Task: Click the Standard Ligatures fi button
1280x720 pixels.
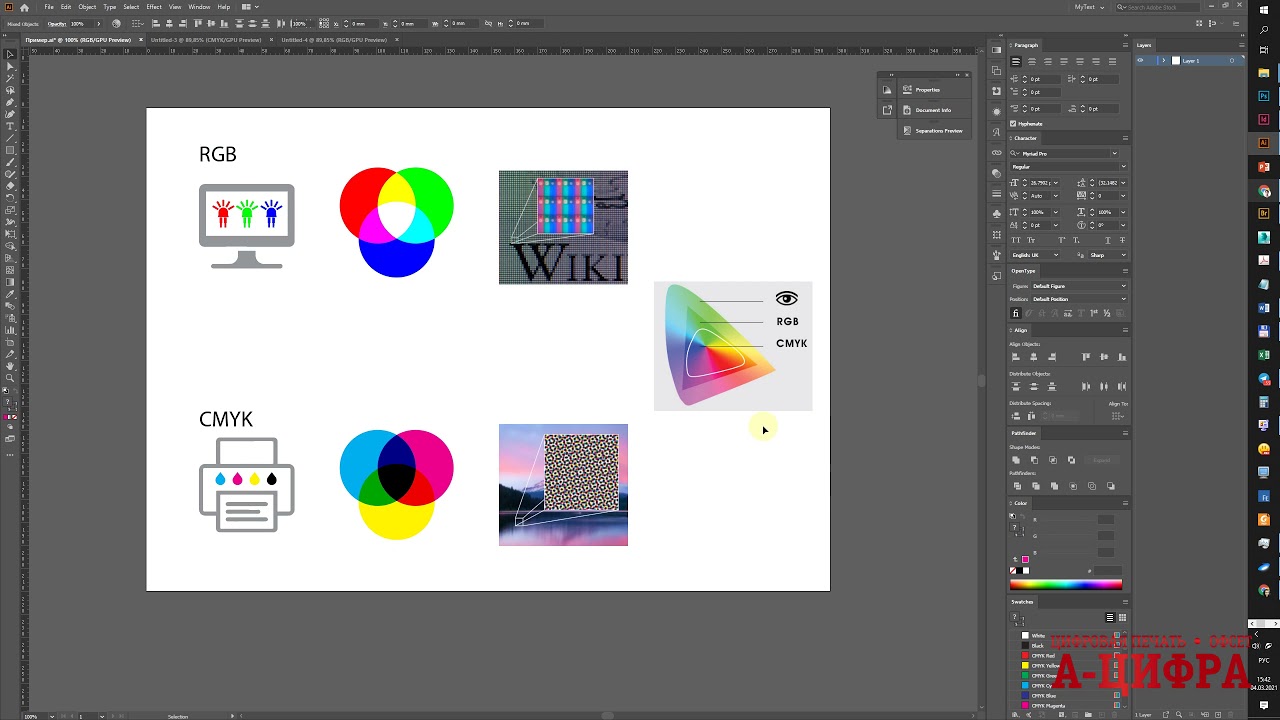Action: (x=1016, y=313)
